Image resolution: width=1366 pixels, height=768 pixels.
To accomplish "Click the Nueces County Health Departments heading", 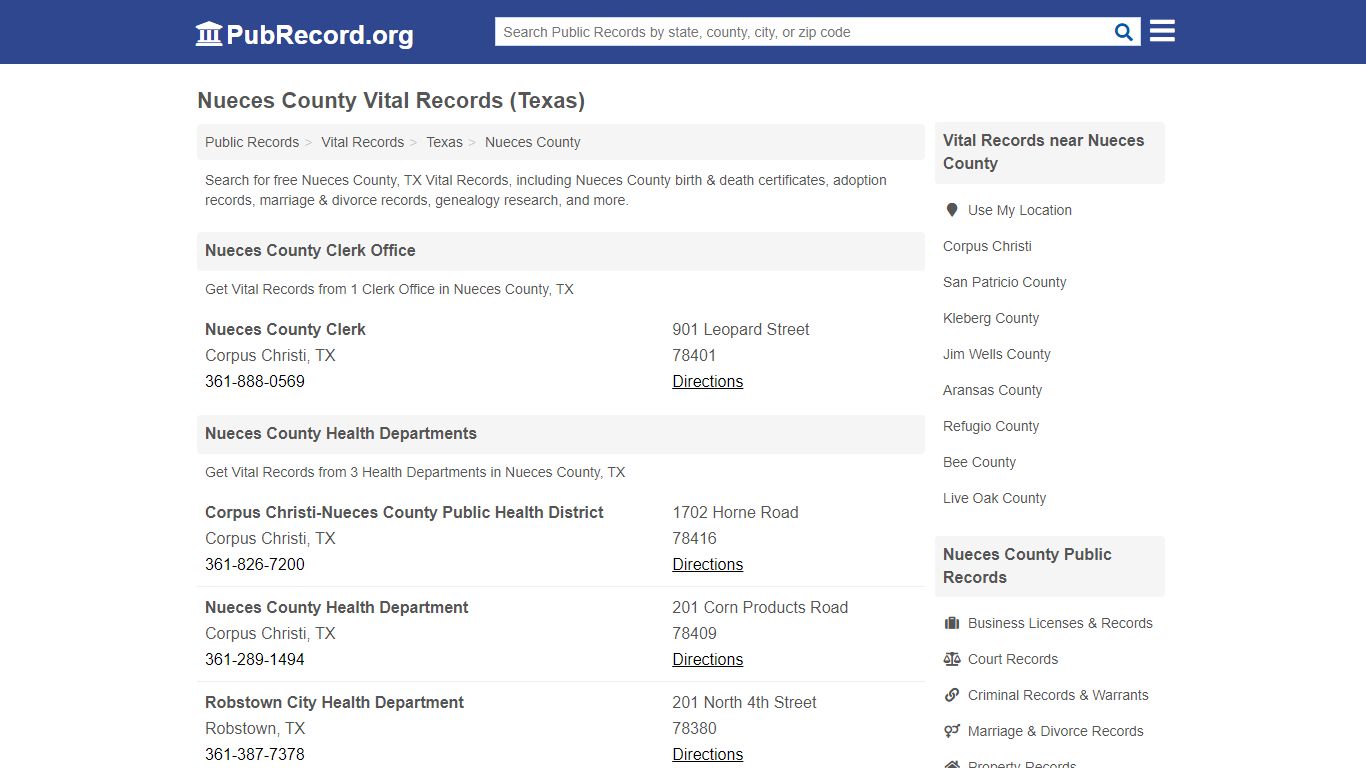I will pos(340,433).
